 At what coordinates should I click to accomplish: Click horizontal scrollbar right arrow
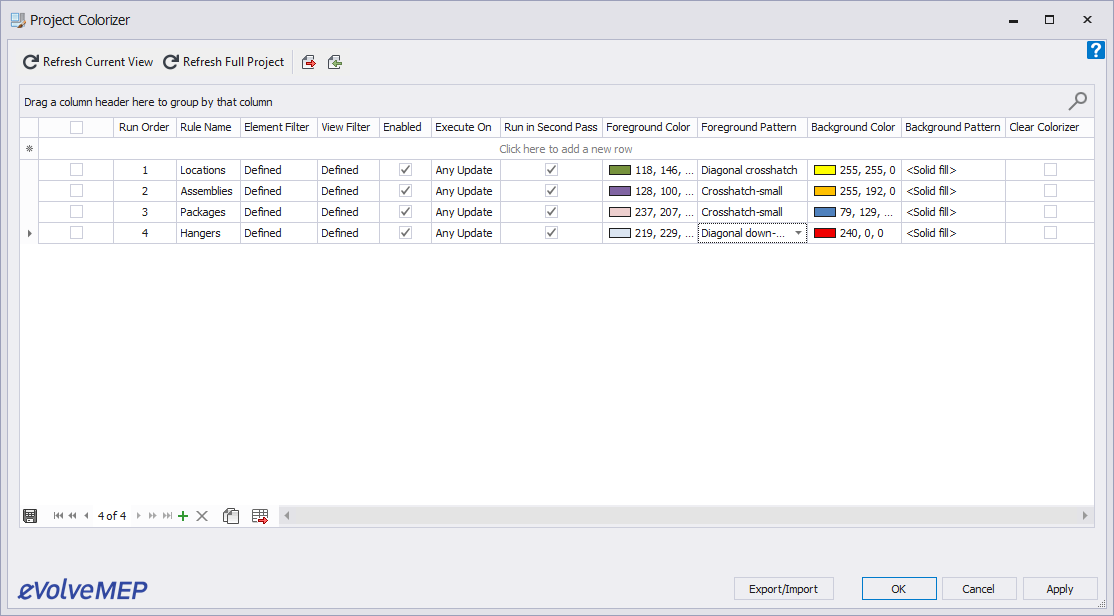pos(1085,516)
